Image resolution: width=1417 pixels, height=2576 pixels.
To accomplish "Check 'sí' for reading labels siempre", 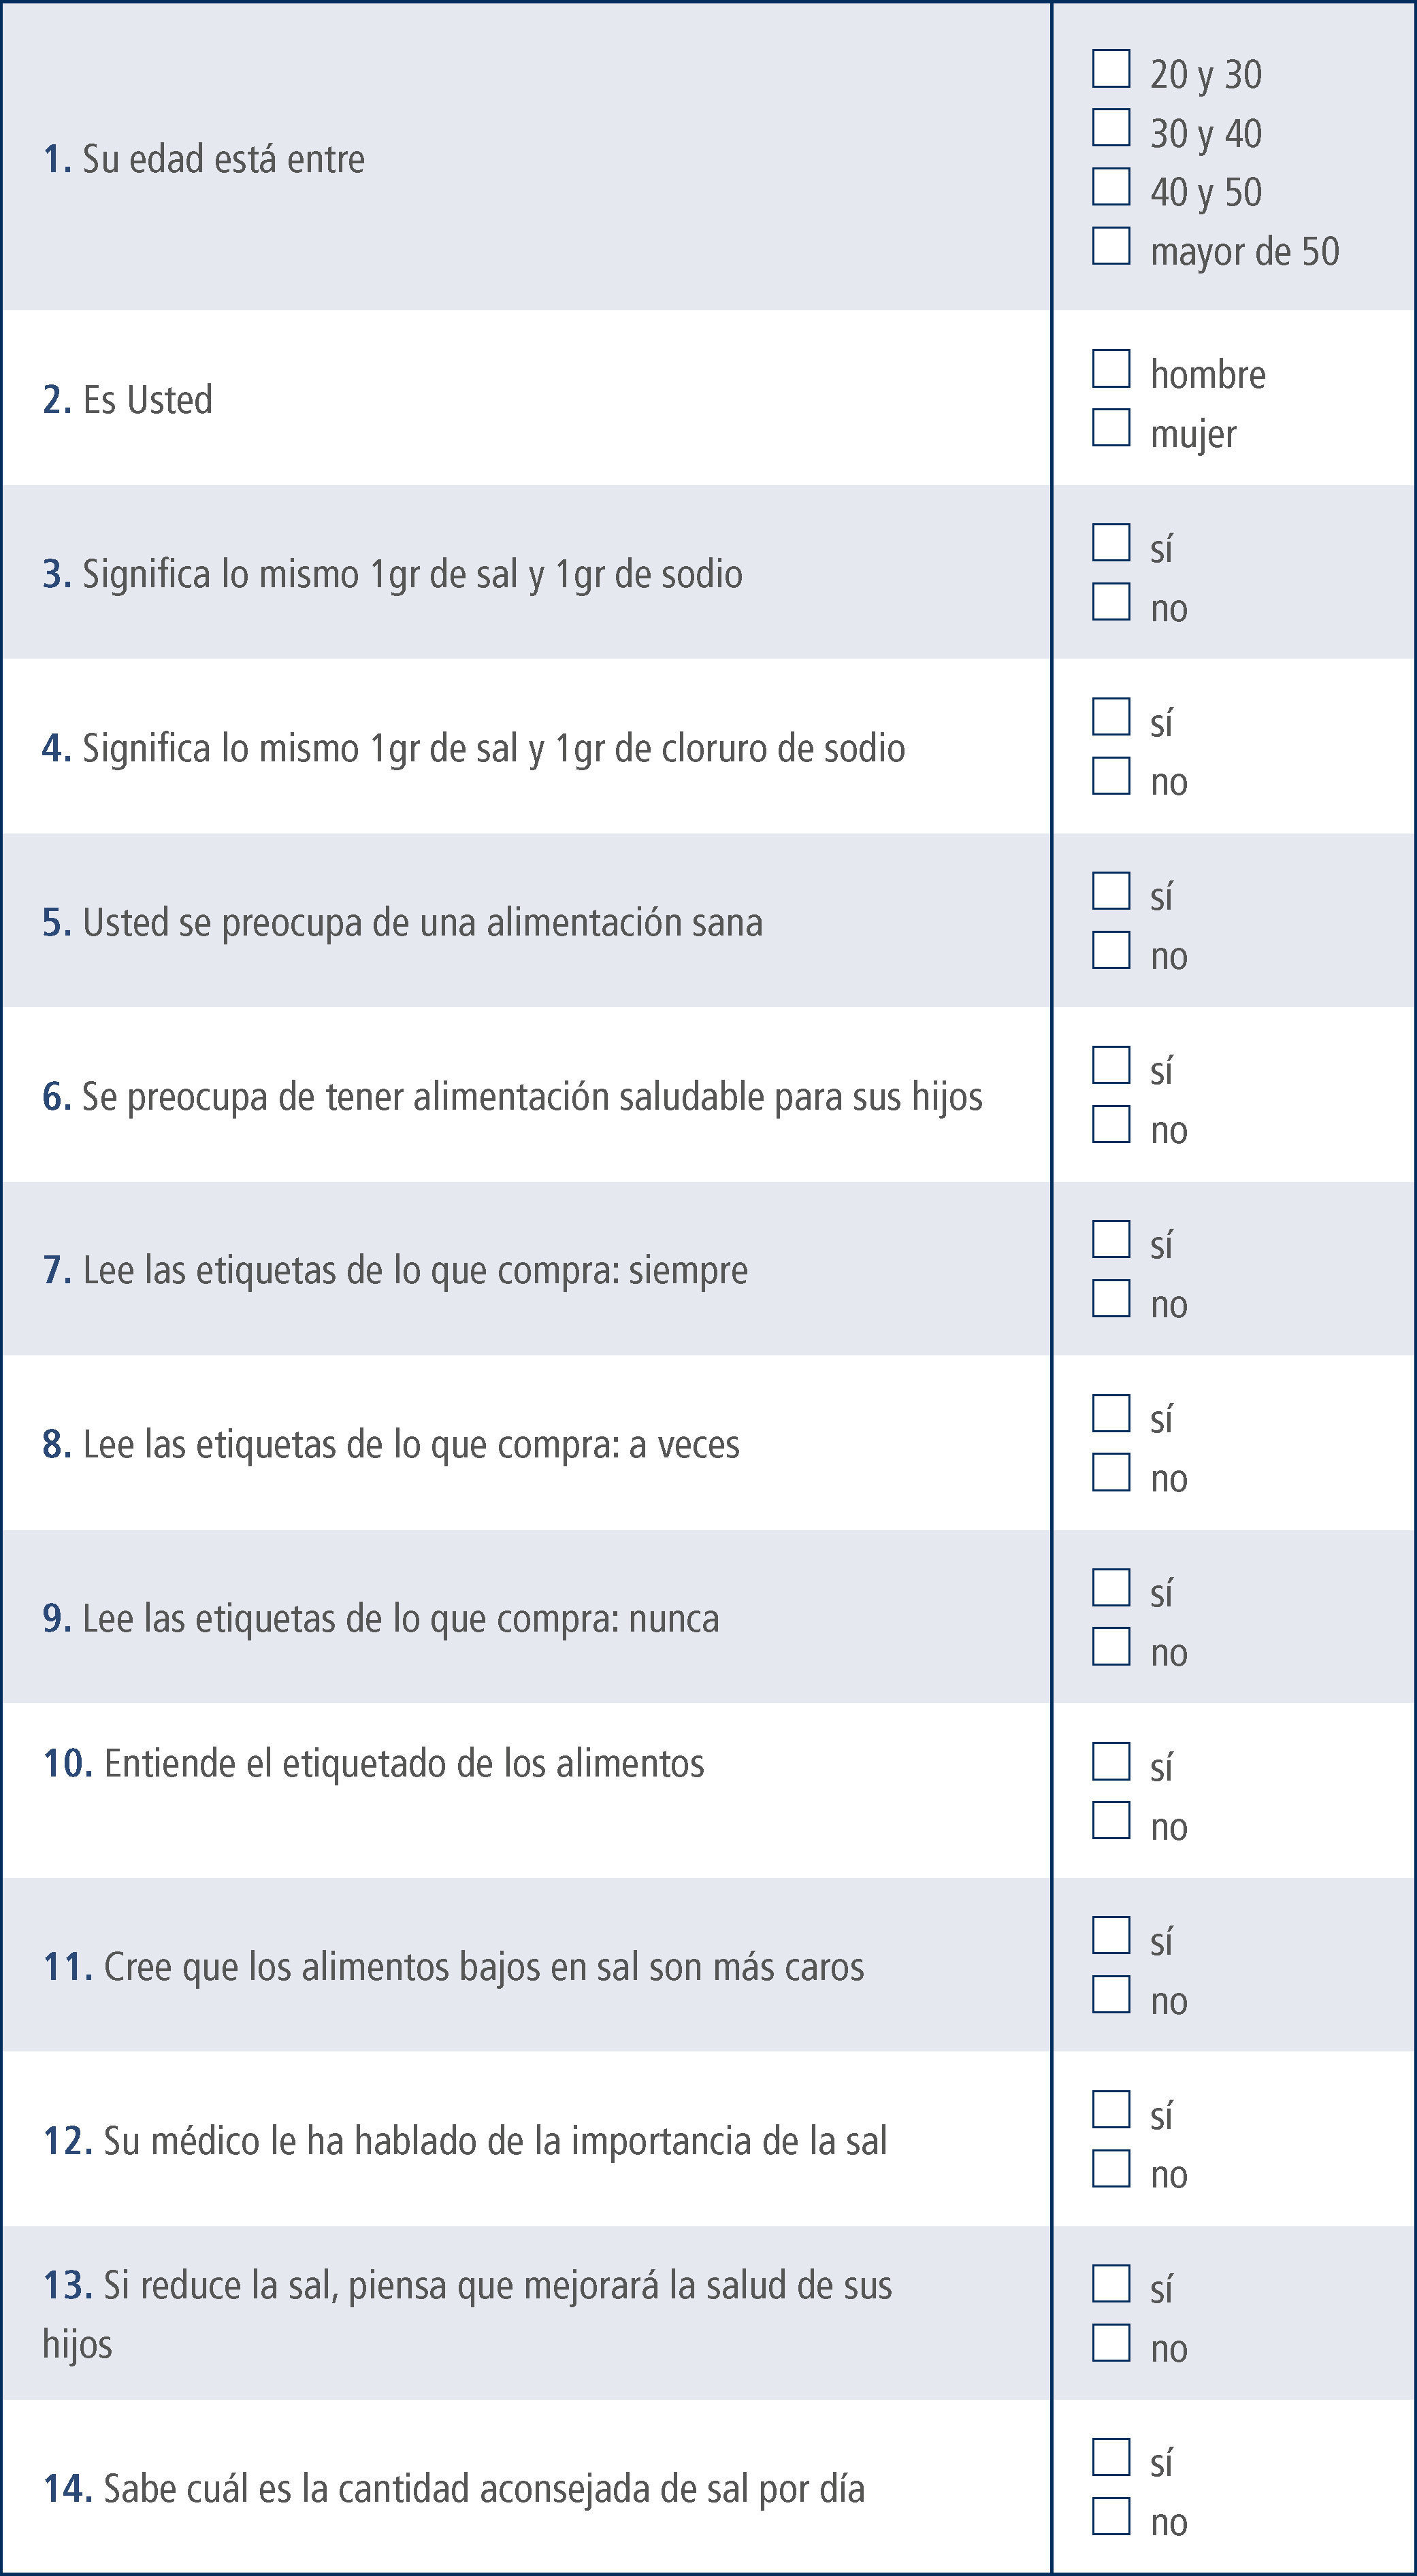I will pyautogui.click(x=1111, y=1239).
